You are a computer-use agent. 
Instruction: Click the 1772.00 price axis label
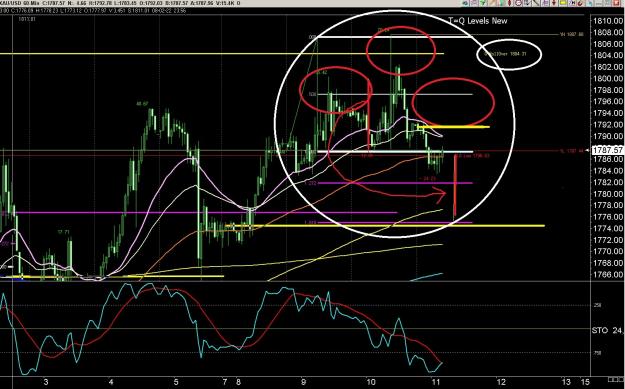[x=608, y=240]
